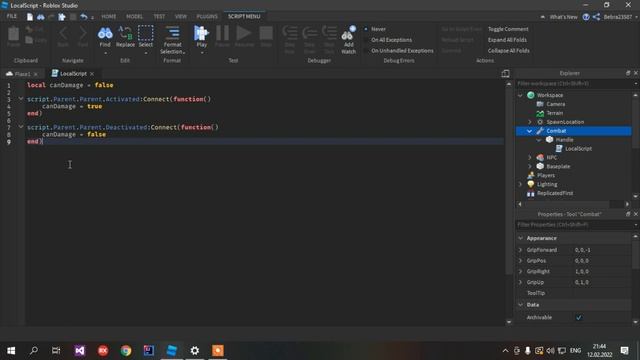The image size is (640, 360).
Task: Click the help question mark icon
Action: 586,17
